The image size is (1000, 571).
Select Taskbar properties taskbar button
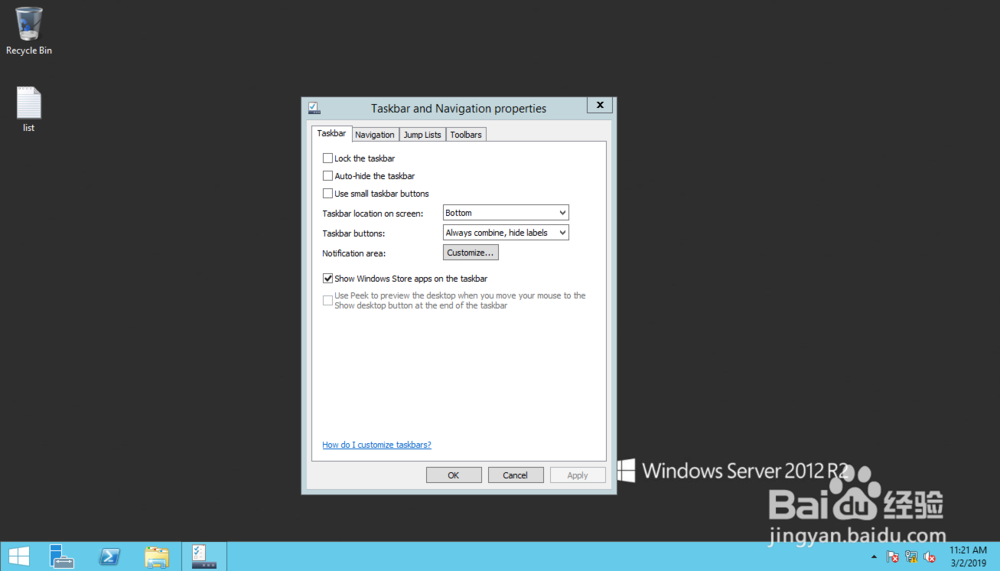[204, 556]
